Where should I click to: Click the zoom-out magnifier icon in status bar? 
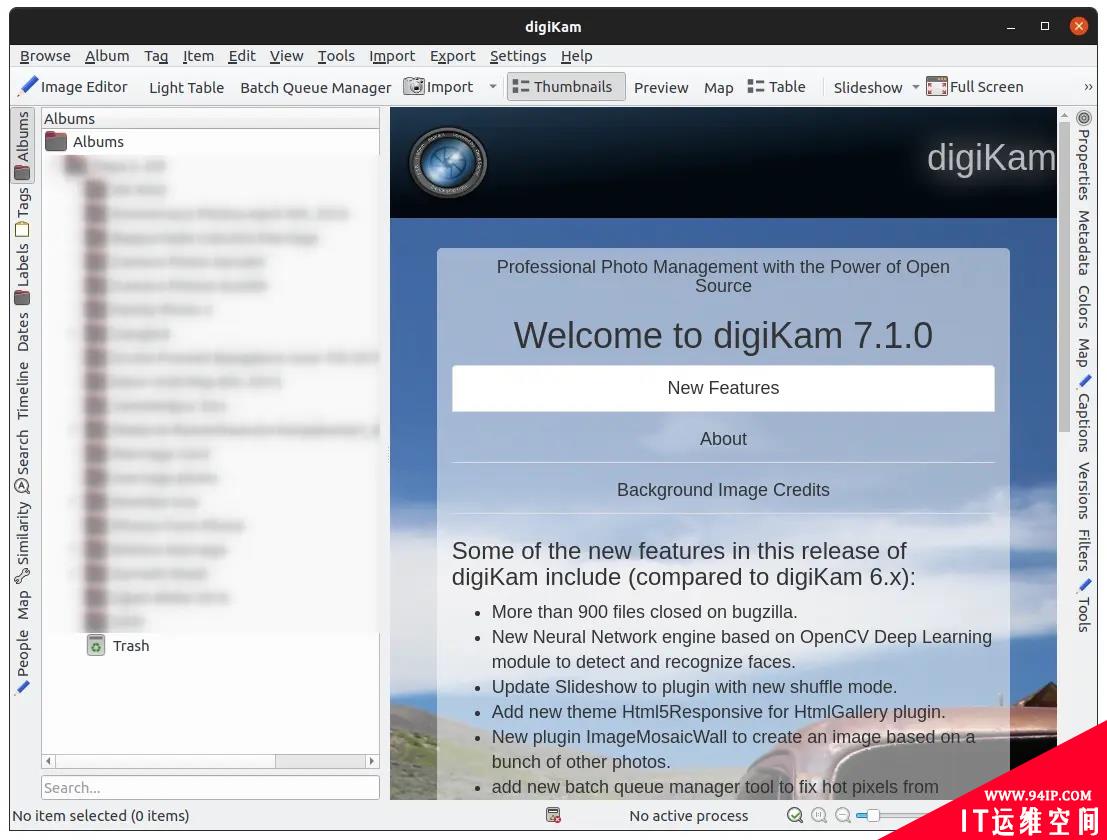(843, 816)
